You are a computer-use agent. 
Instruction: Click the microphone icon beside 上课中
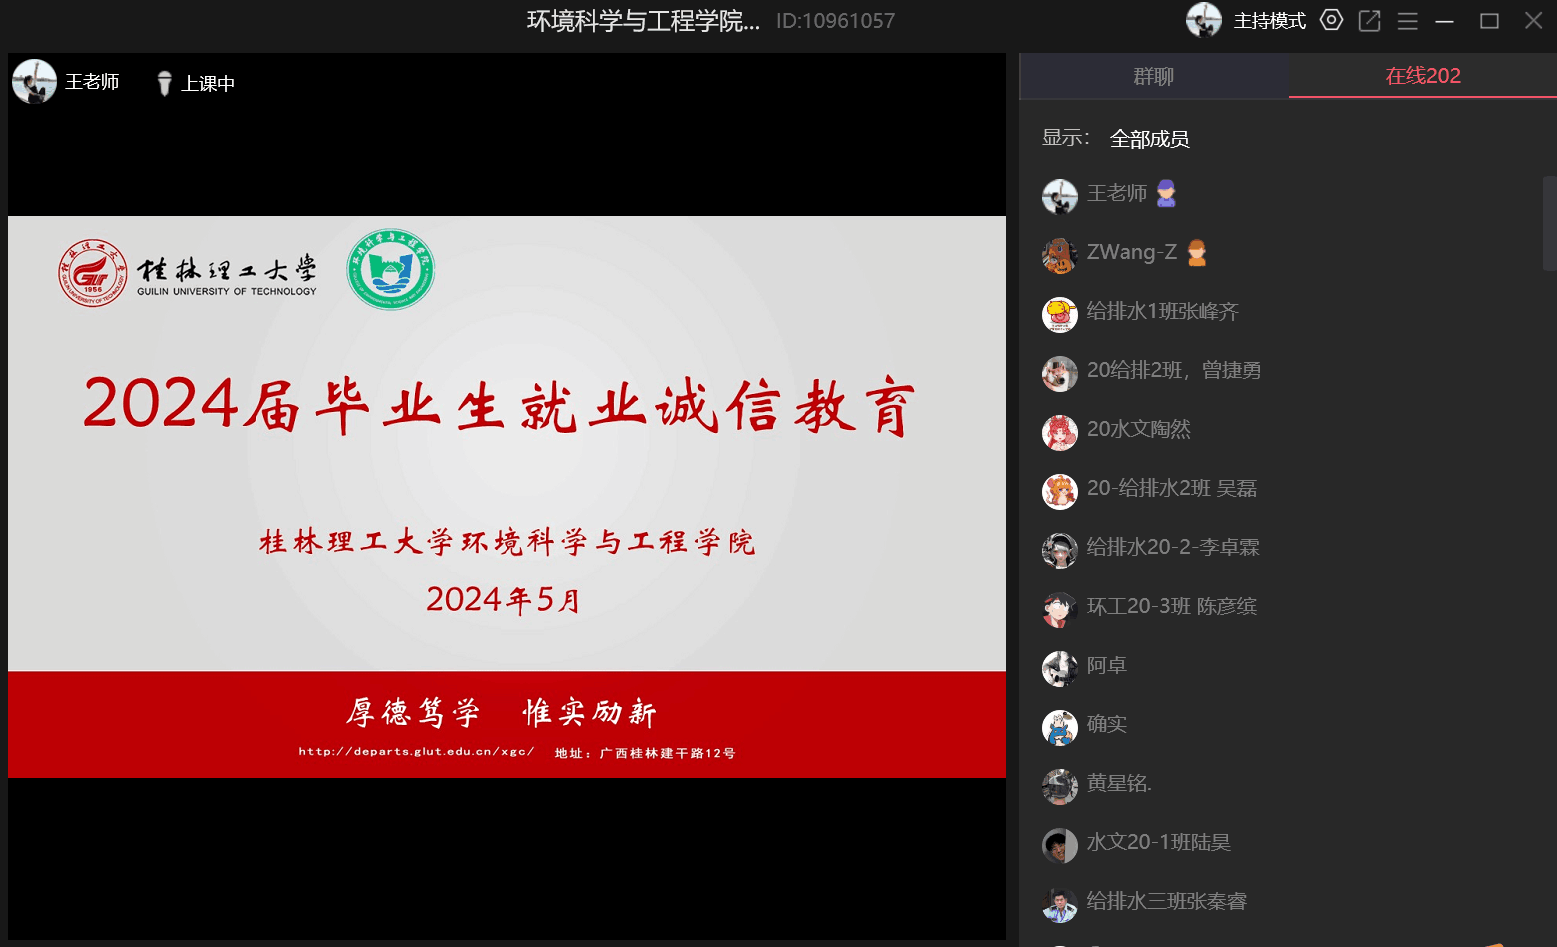pyautogui.click(x=165, y=83)
